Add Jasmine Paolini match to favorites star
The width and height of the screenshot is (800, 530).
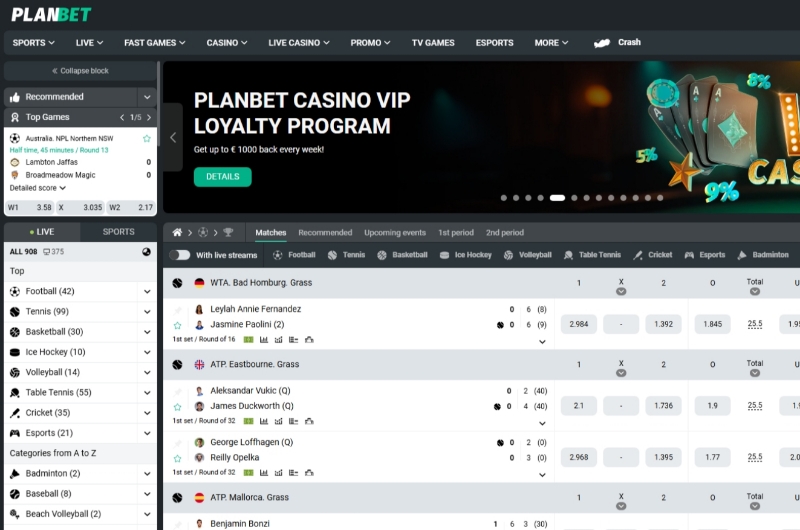tap(177, 325)
